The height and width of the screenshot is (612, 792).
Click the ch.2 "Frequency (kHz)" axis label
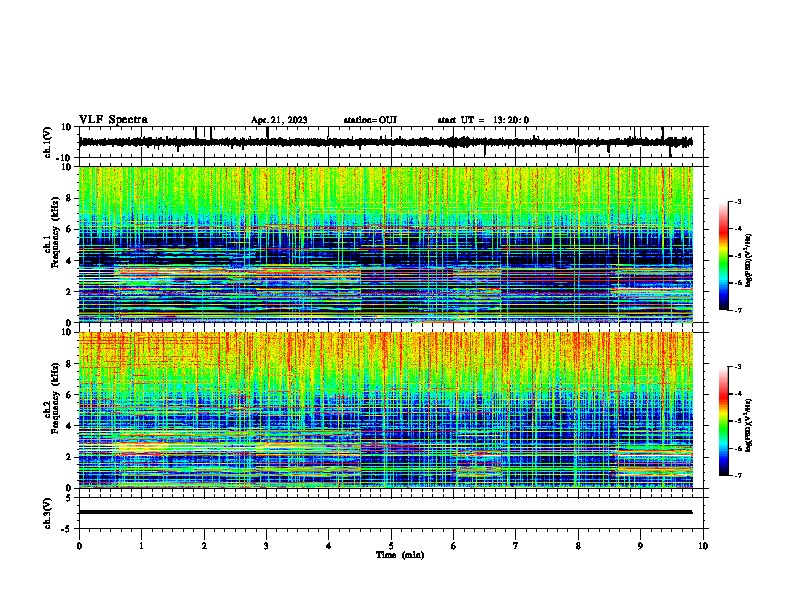(55, 397)
